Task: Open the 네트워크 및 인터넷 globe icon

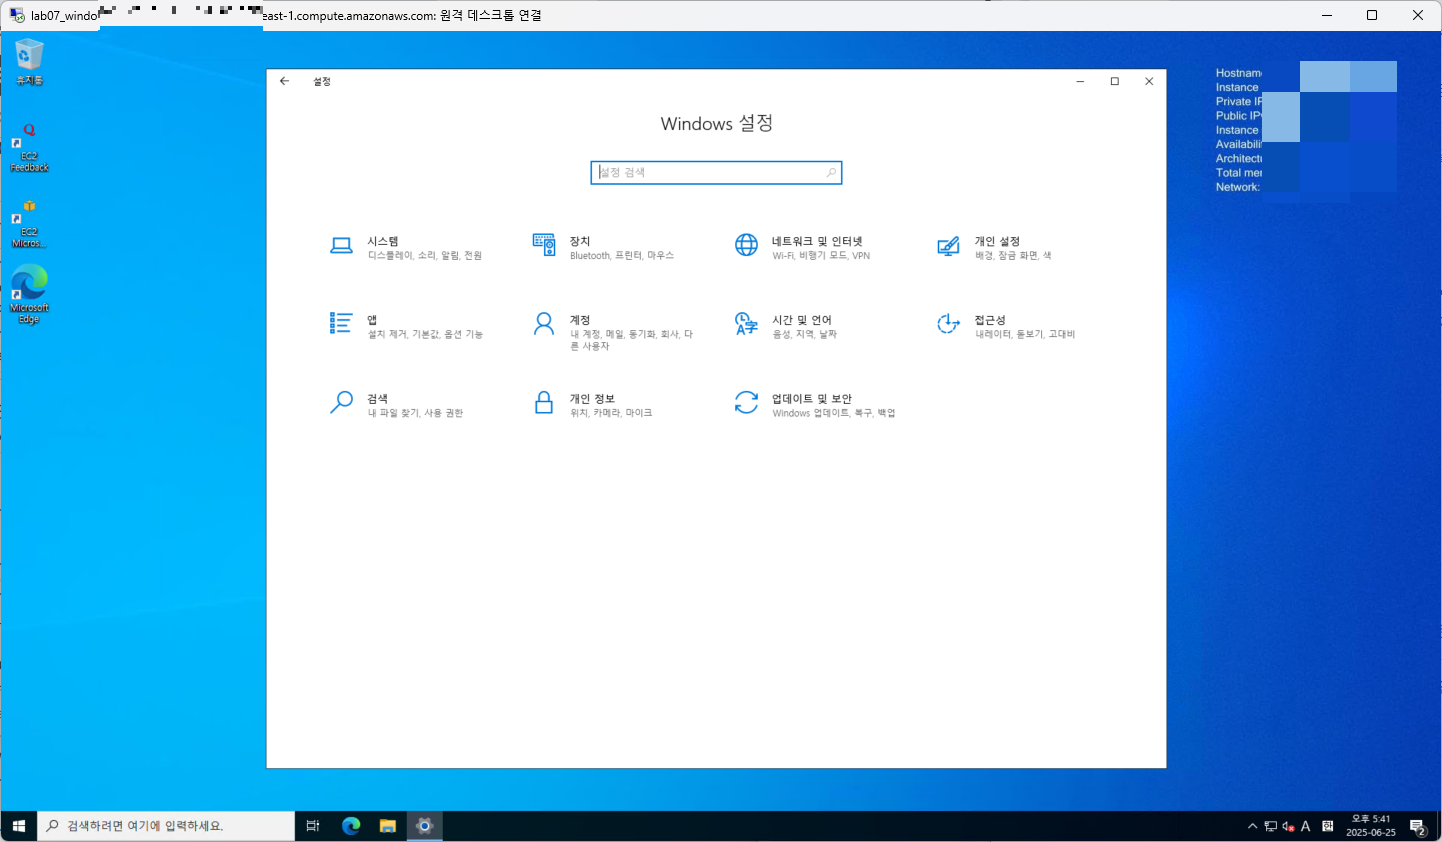Action: pyautogui.click(x=746, y=245)
